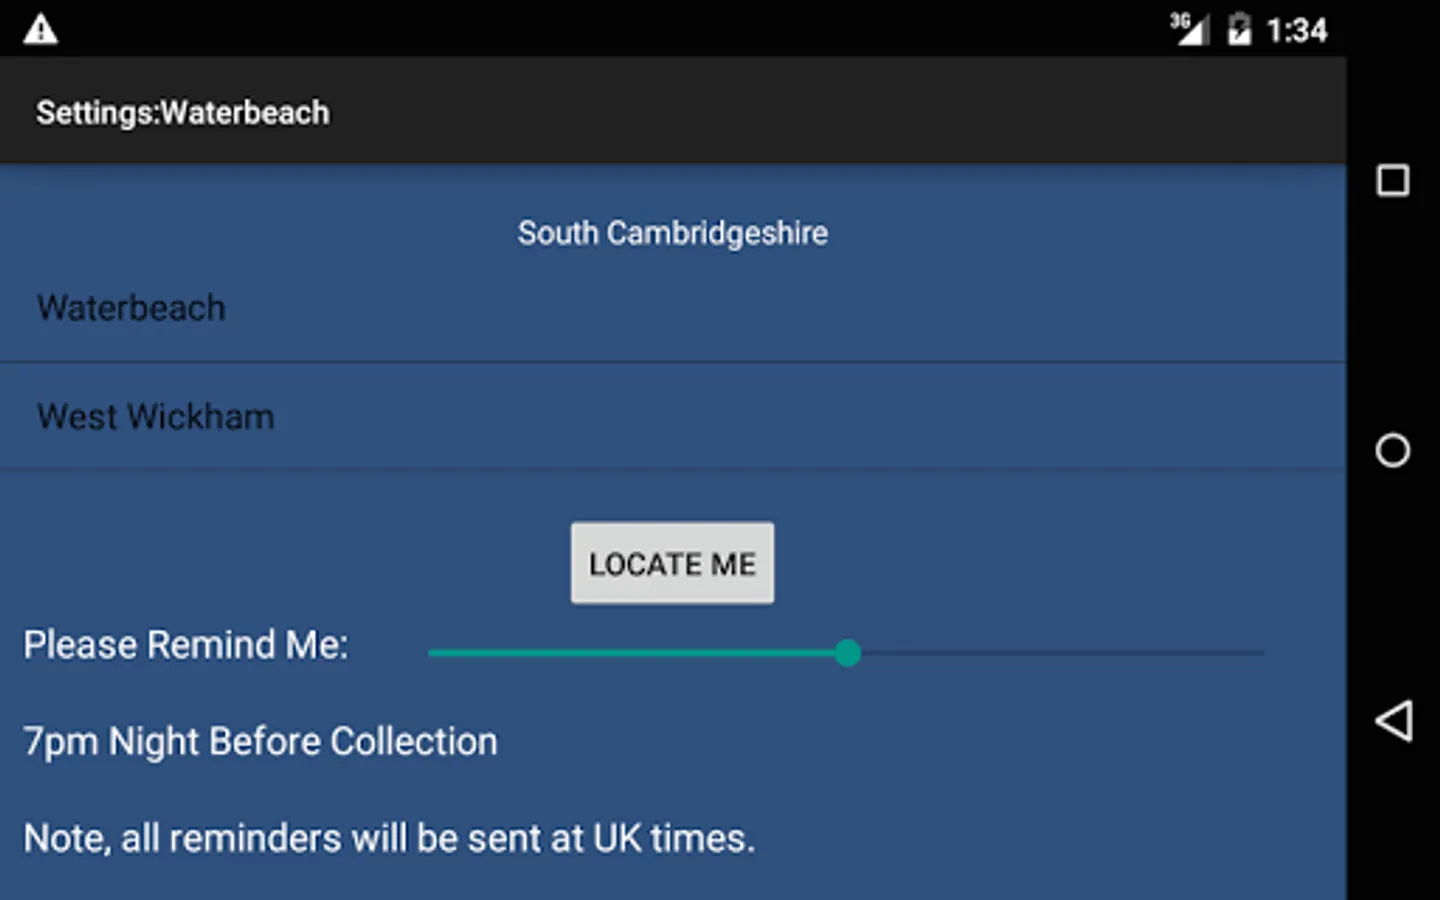Tap the battery charging icon

[1240, 29]
